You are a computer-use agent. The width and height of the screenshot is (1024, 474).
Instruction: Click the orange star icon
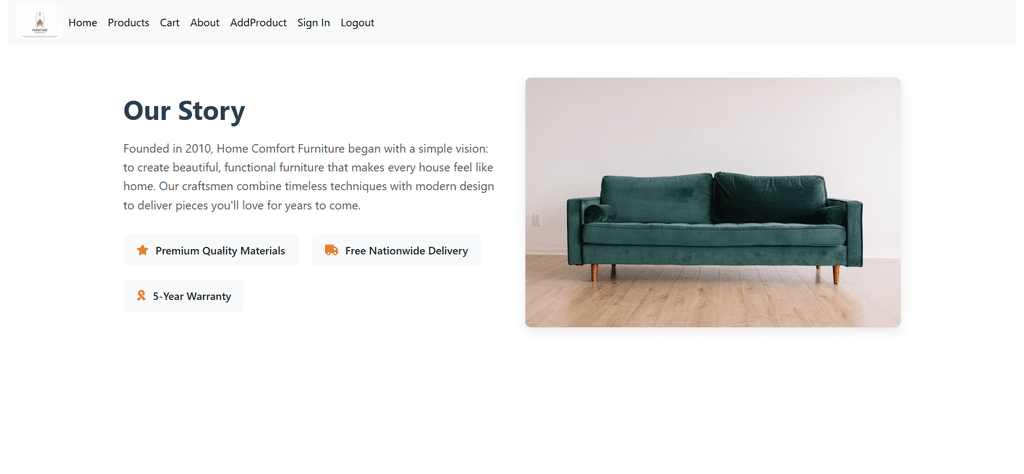pyautogui.click(x=142, y=250)
